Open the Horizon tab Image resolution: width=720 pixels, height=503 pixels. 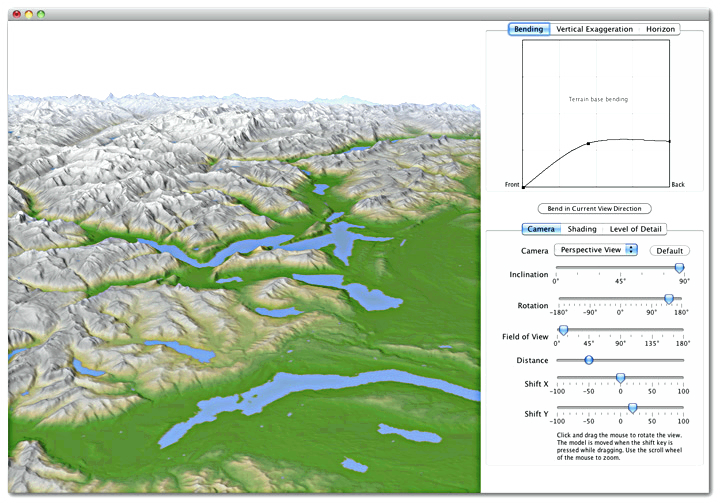coord(660,29)
